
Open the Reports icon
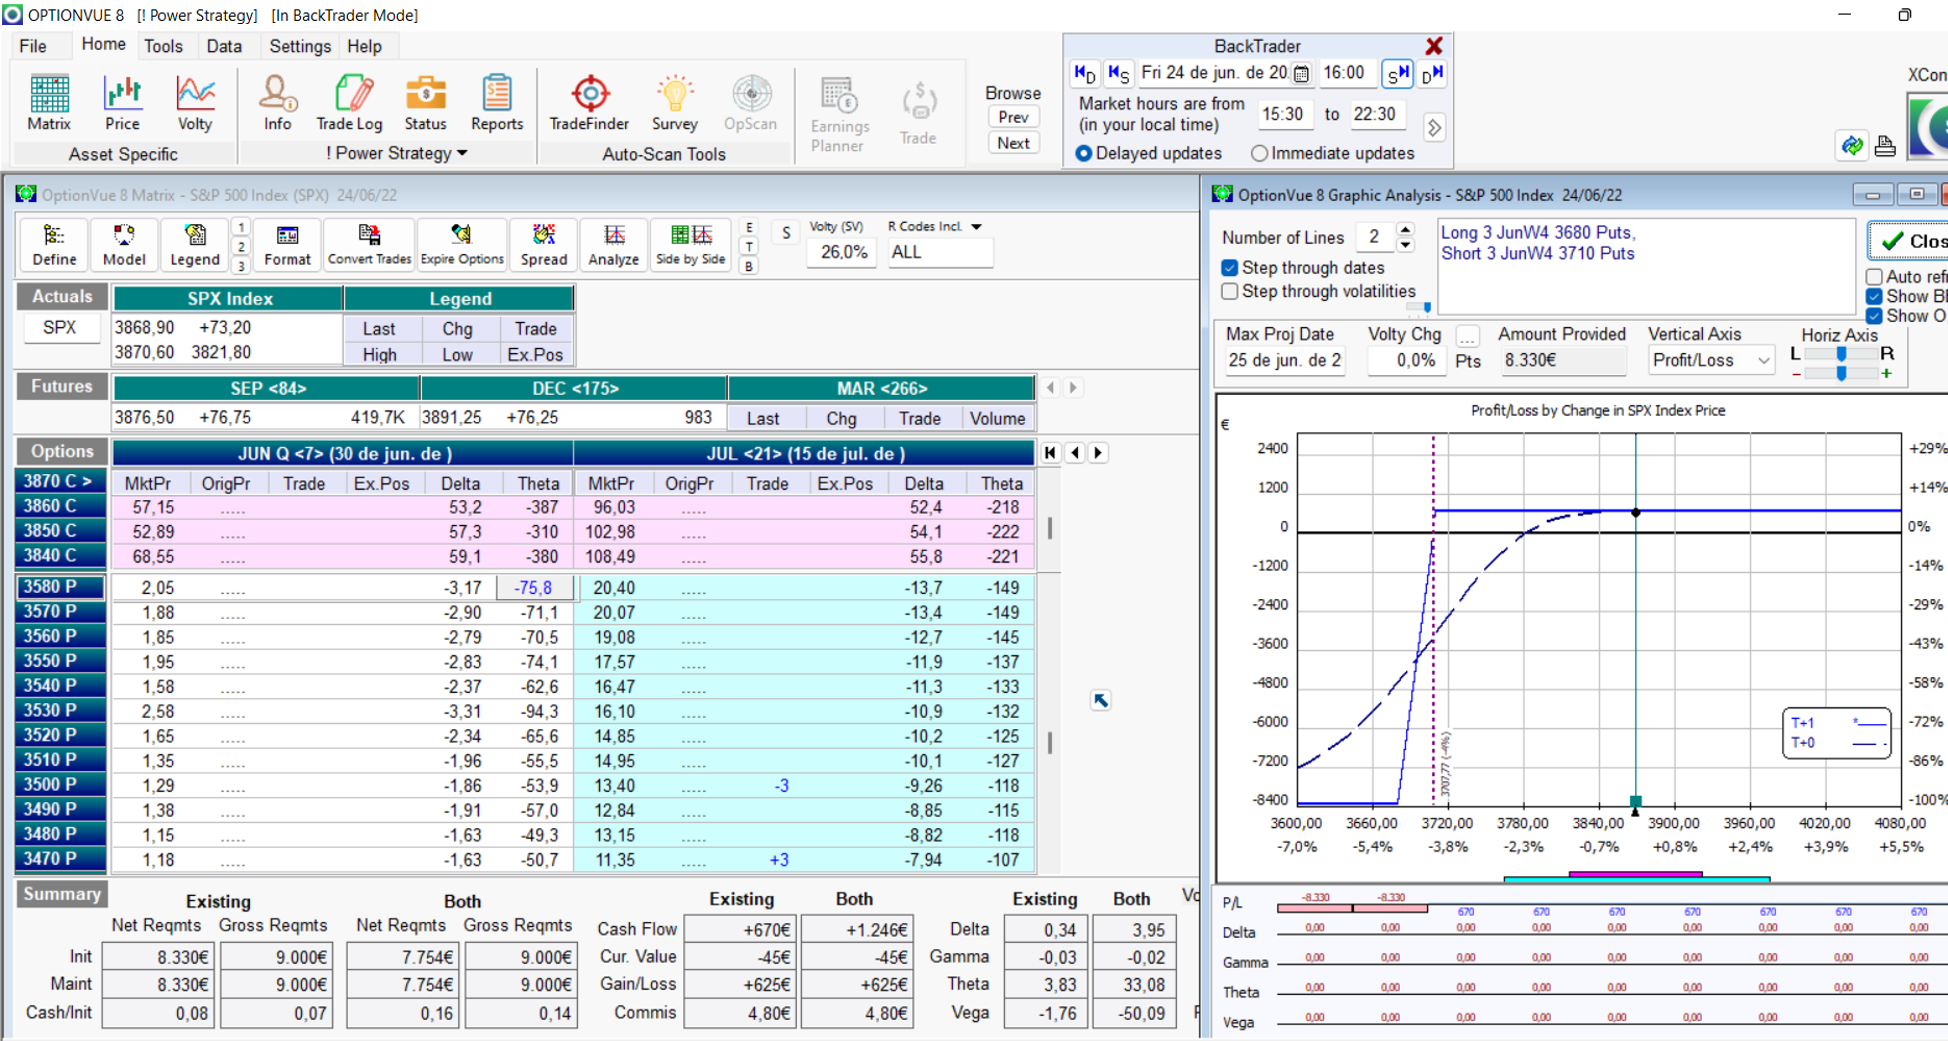pos(497,103)
